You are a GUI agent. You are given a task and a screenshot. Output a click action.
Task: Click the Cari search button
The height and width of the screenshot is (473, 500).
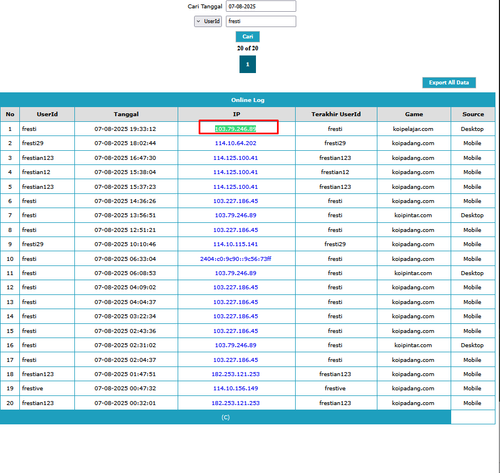coord(248,36)
